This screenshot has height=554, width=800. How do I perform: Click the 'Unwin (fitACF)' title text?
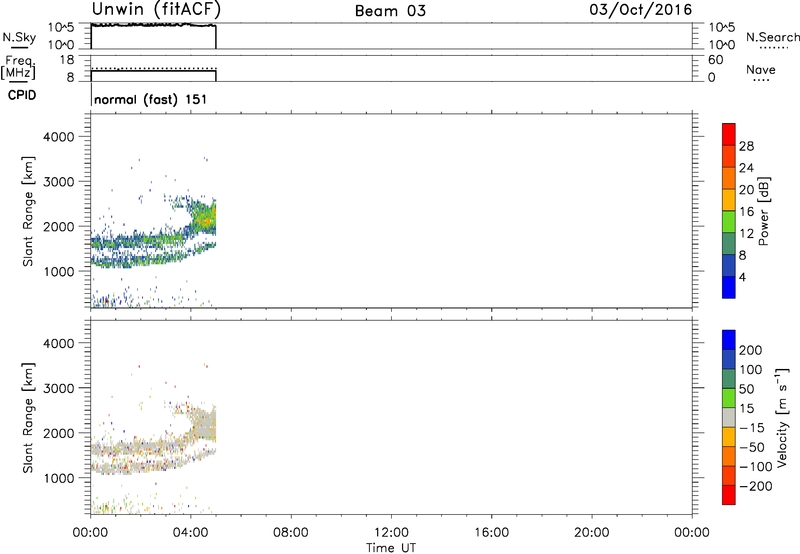tap(156, 9)
